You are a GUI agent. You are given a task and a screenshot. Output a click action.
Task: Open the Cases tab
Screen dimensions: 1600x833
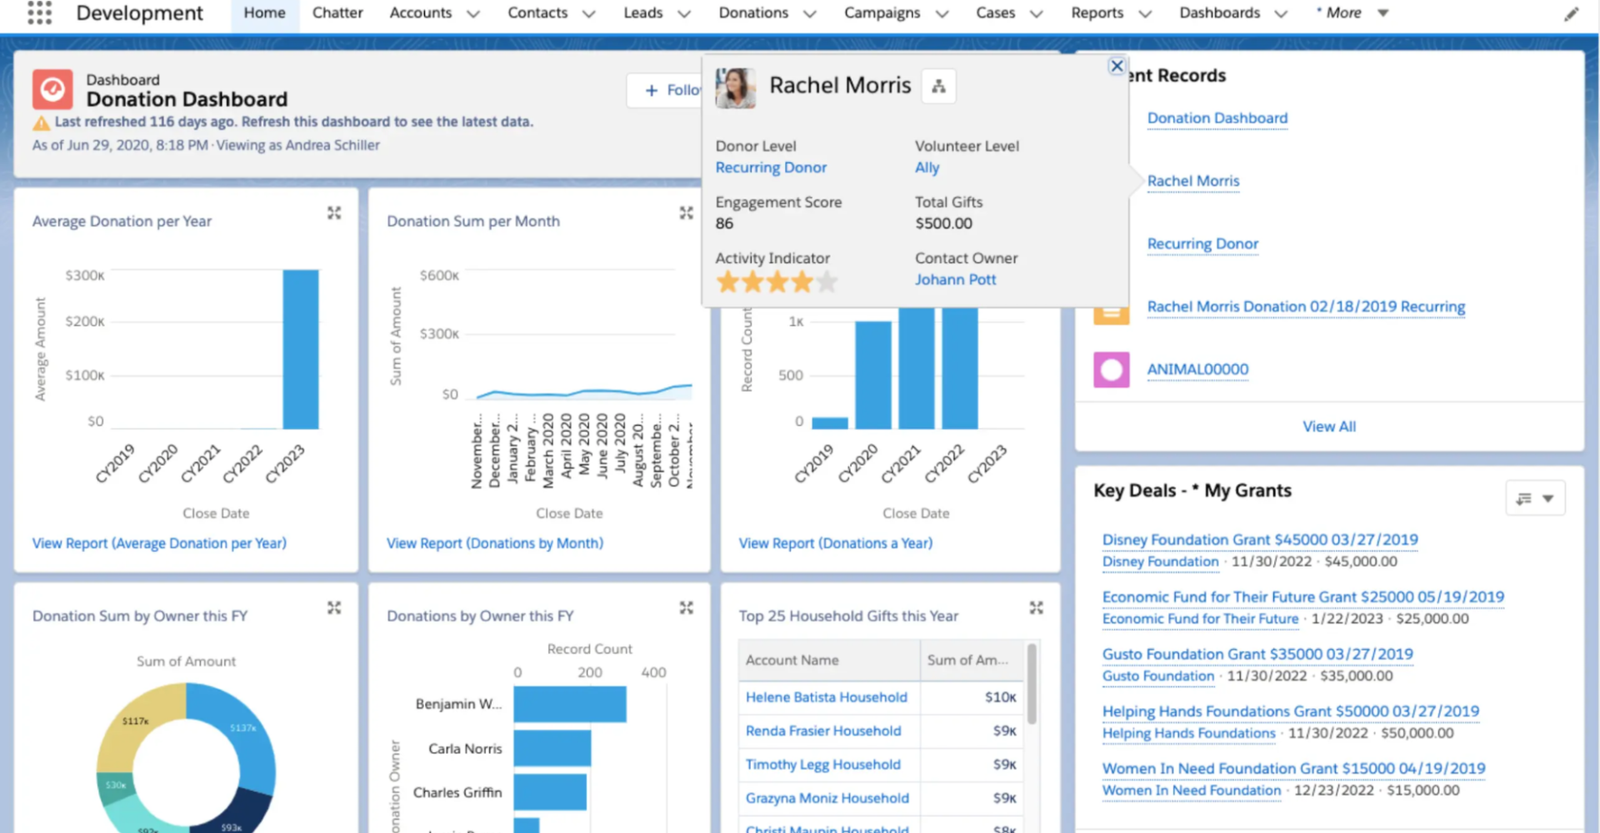point(995,13)
